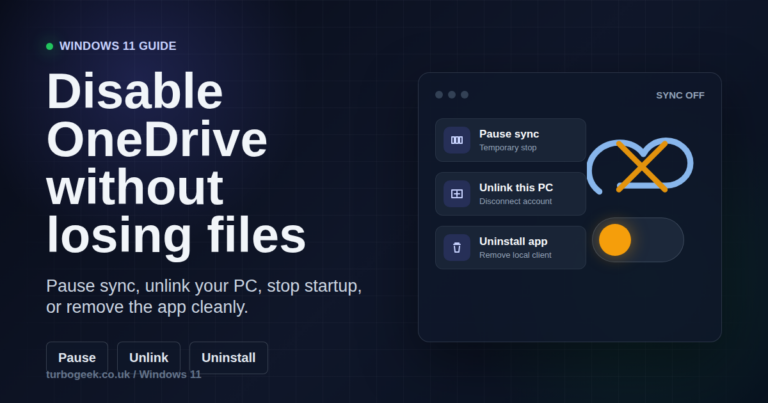The image size is (768, 403).
Task: Click the Unlink pill button
Action: (149, 358)
